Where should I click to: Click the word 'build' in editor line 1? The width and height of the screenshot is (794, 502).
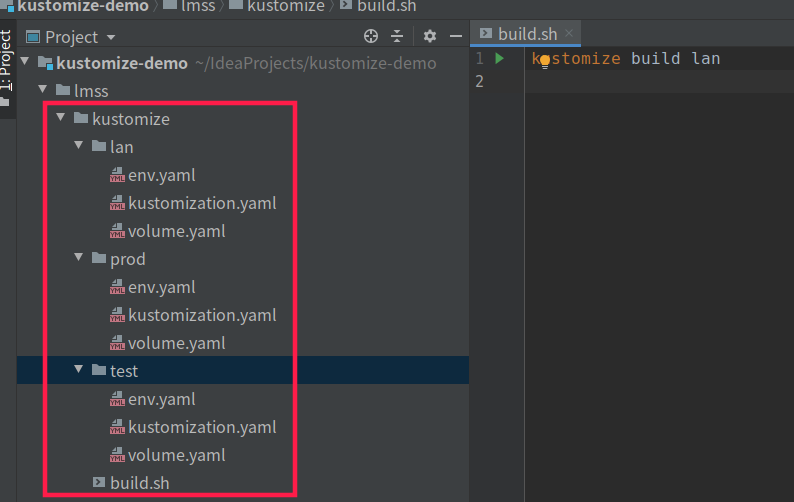(655, 58)
